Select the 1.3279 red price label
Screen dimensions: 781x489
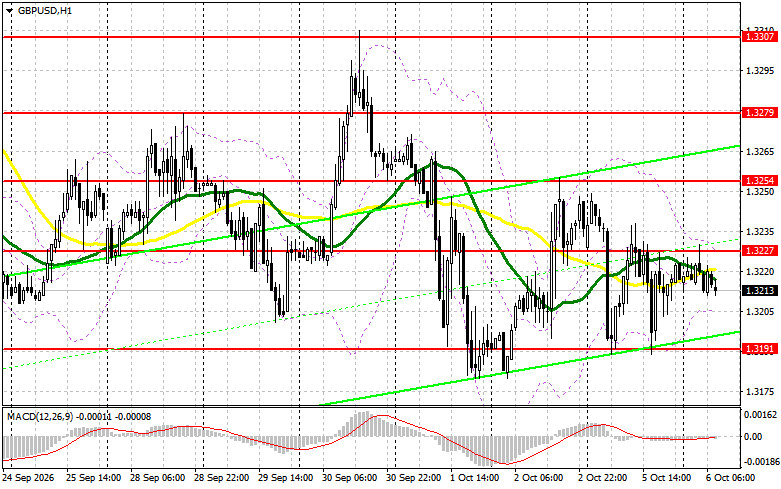[x=760, y=113]
